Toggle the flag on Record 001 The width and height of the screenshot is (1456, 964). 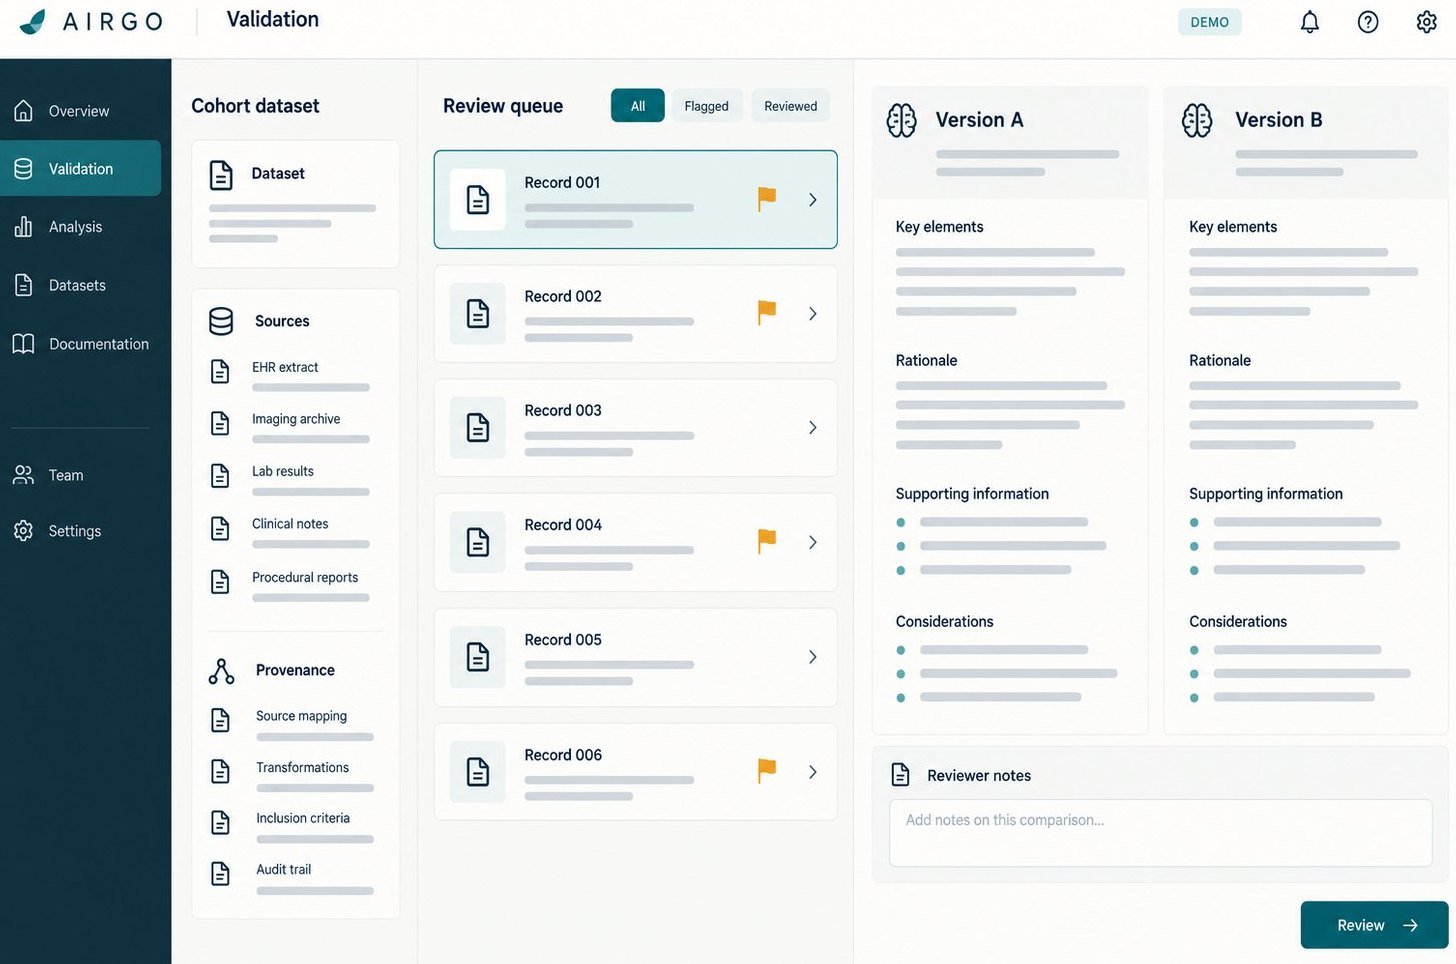pos(767,199)
